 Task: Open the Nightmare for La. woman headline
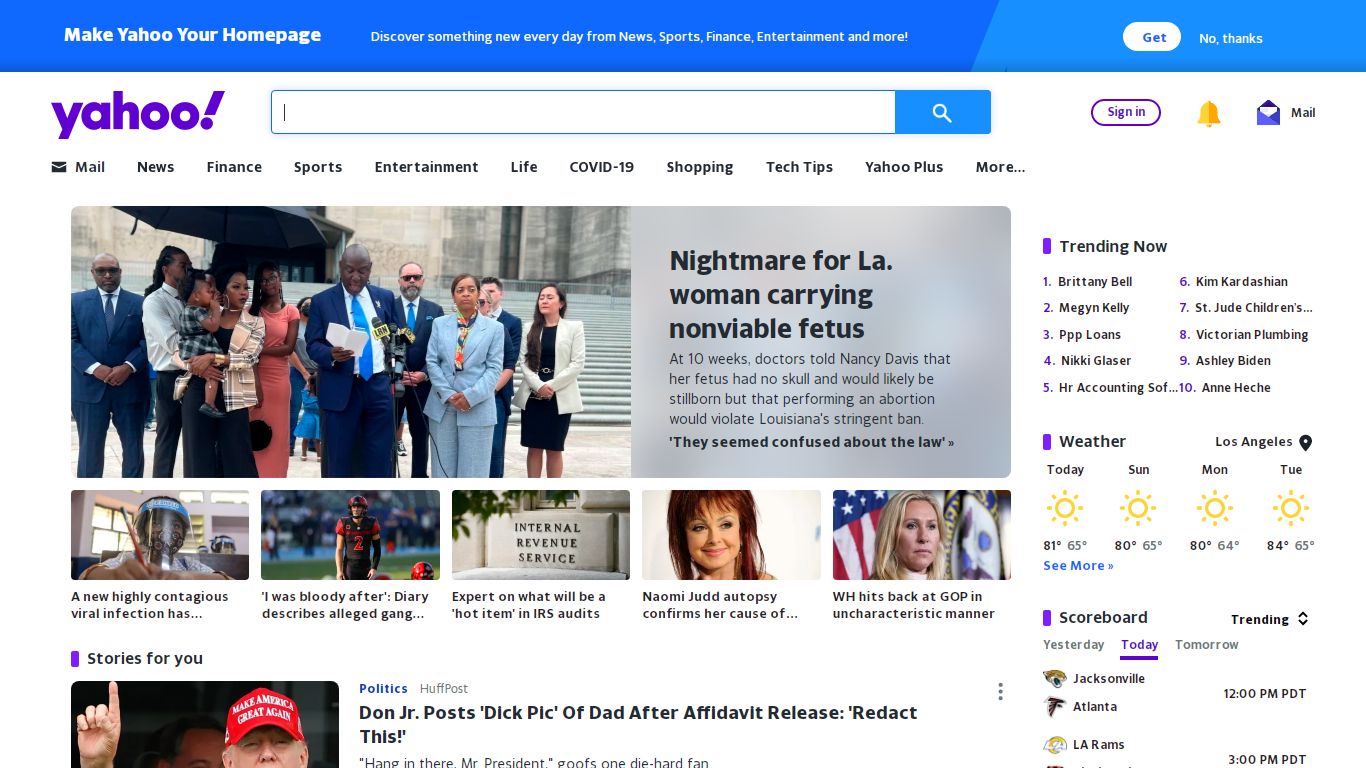[780, 295]
